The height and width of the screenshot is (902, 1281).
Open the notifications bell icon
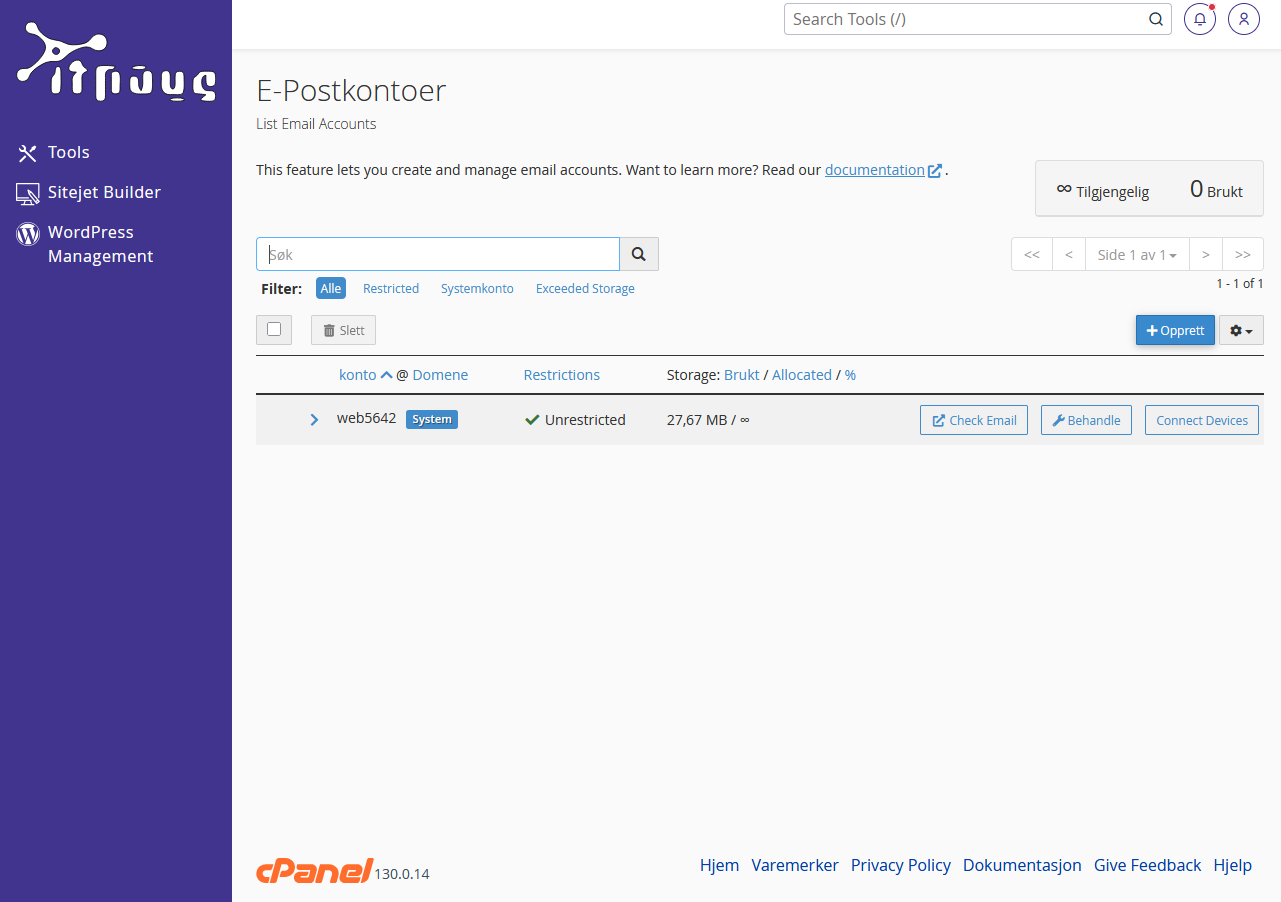pyautogui.click(x=1199, y=19)
